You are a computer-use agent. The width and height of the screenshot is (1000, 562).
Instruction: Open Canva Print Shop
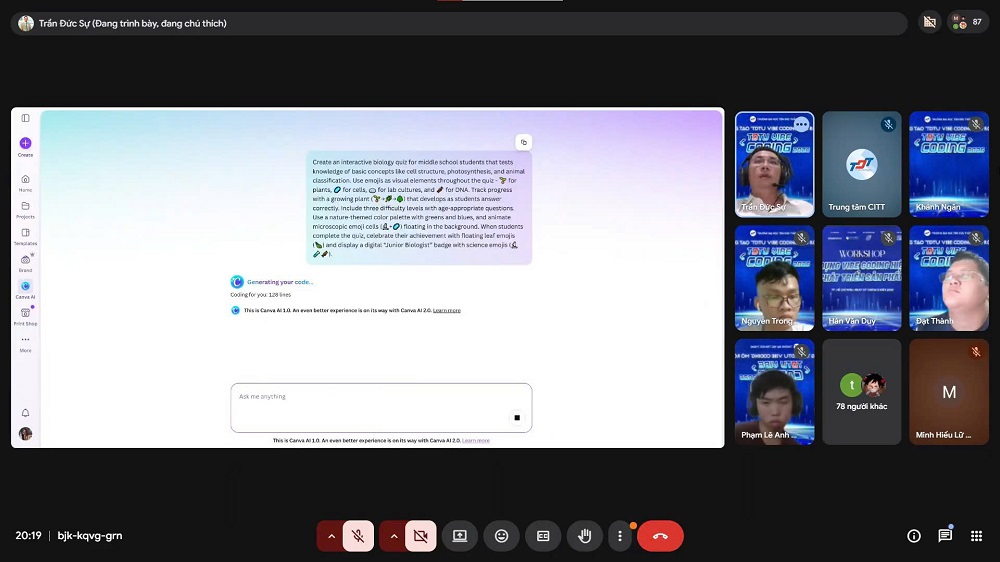pos(26,316)
